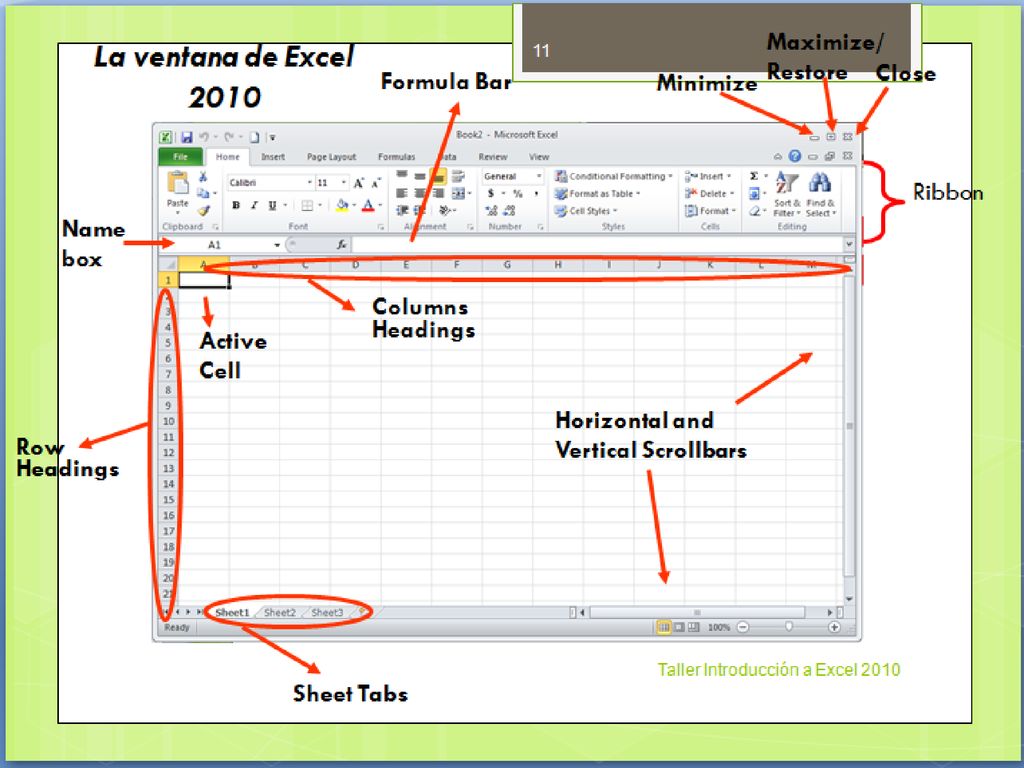Select the Sheet2 worksheet tab
Screen dimensions: 1024x768
(x=280, y=613)
